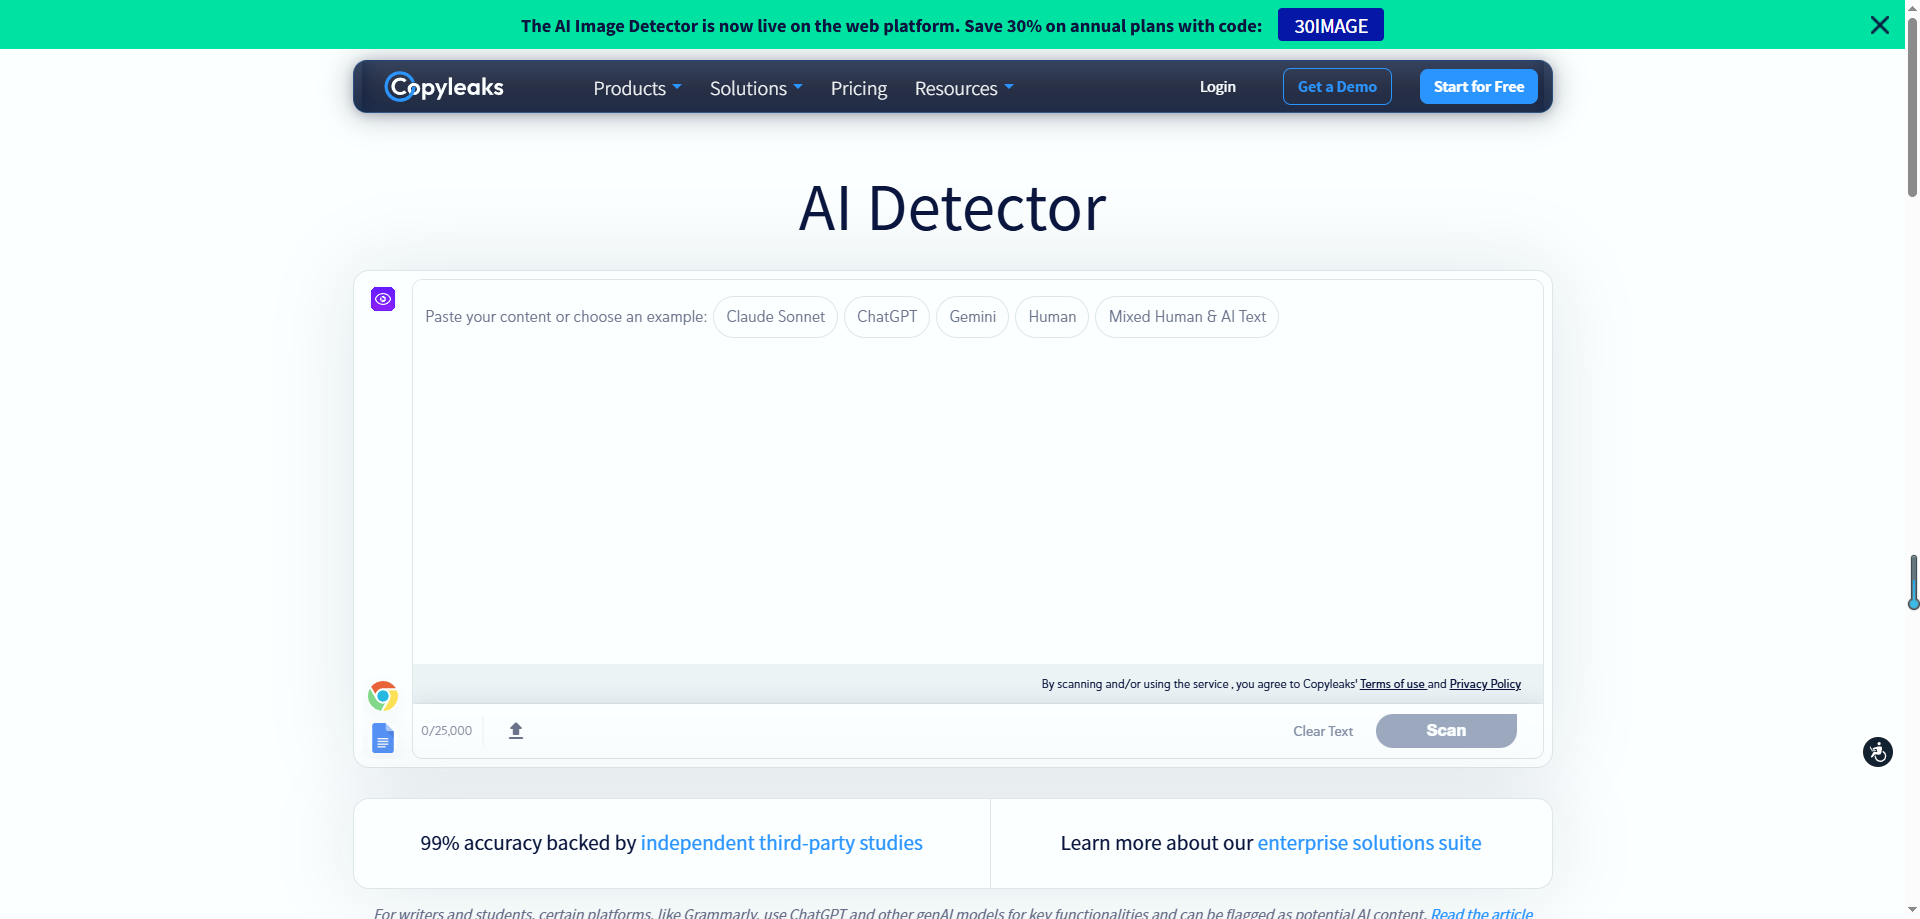Click Start for Free button
This screenshot has height=919, width=1920.
[1478, 87]
